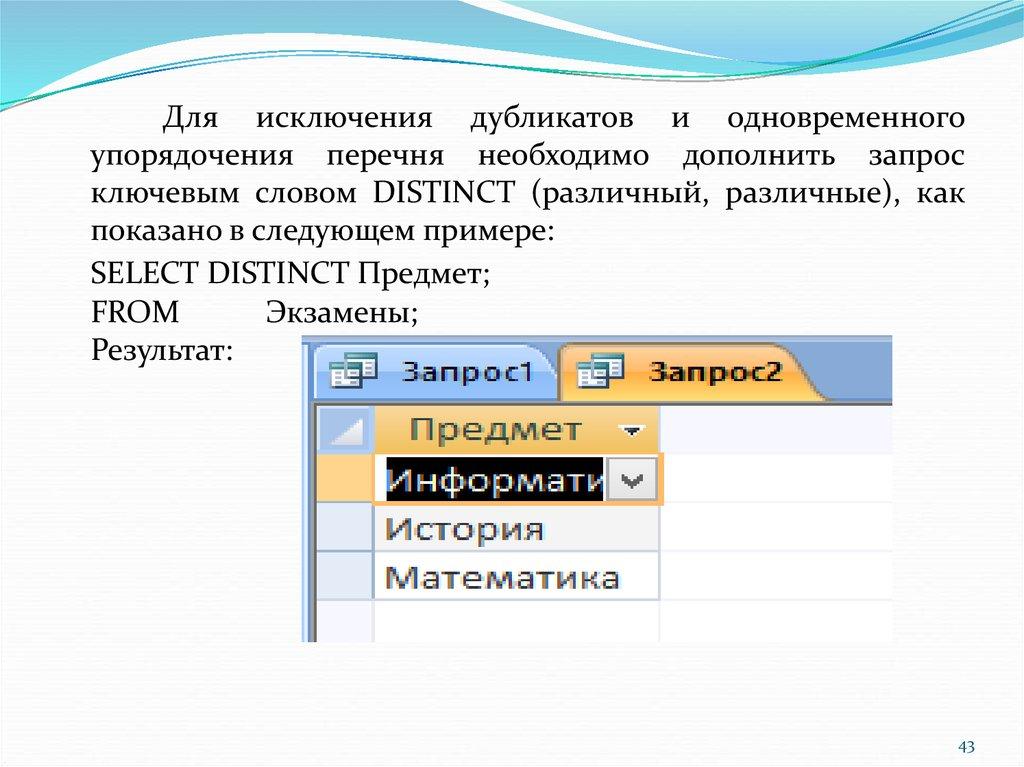Select the Предмет column header
The width and height of the screenshot is (1024, 767).
point(497,431)
